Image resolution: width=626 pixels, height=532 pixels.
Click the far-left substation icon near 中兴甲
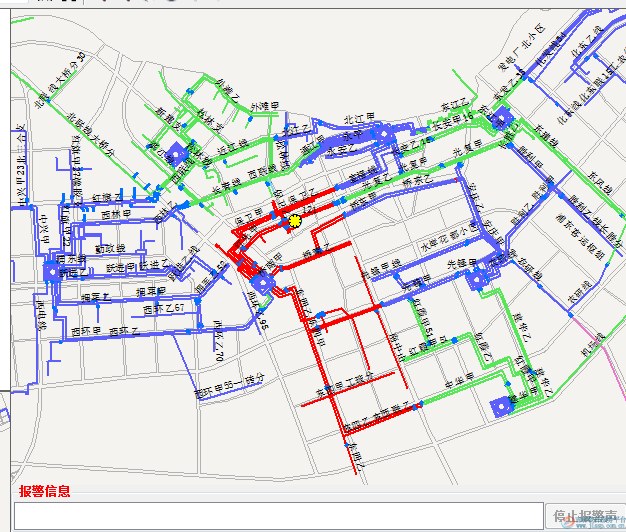51,270
